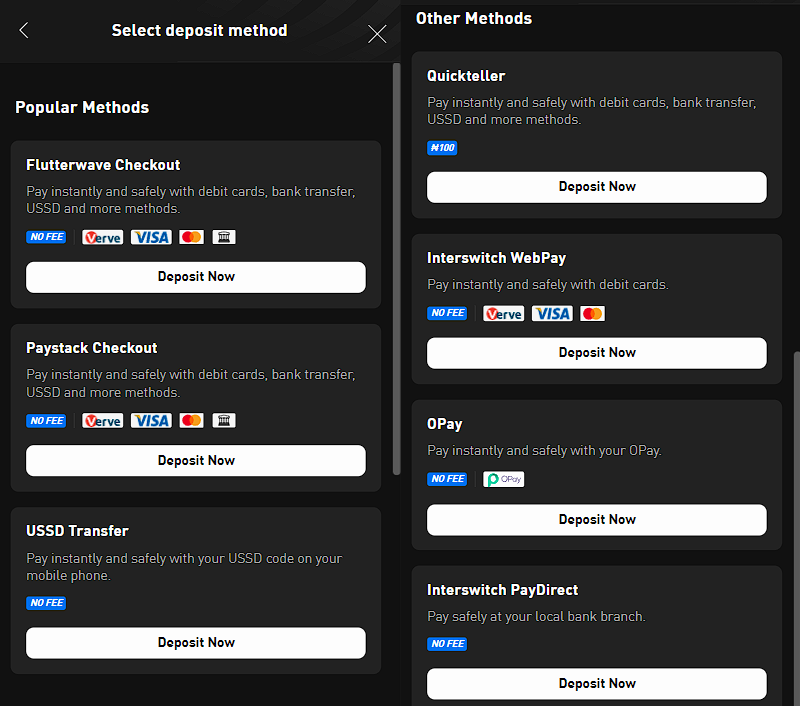
Task: Click Deposit Now for Flutterwave Checkout
Action: click(x=195, y=277)
